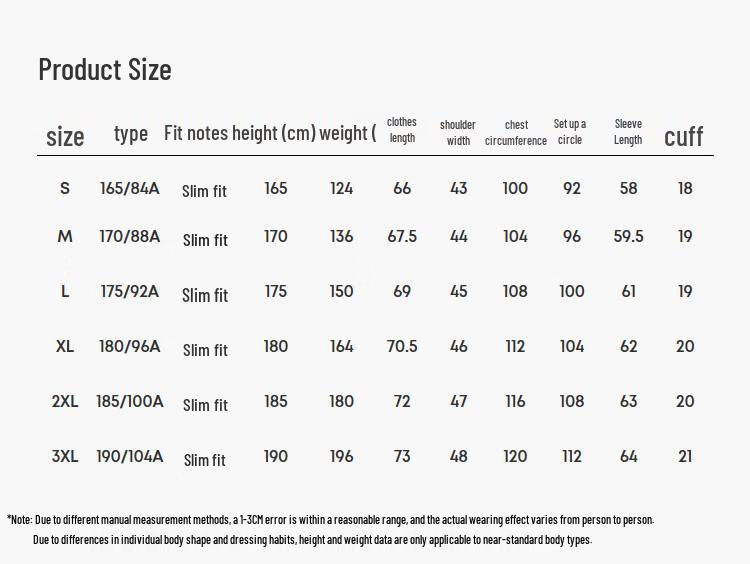
Task: Click the measurement error note text
Action: click(x=330, y=519)
